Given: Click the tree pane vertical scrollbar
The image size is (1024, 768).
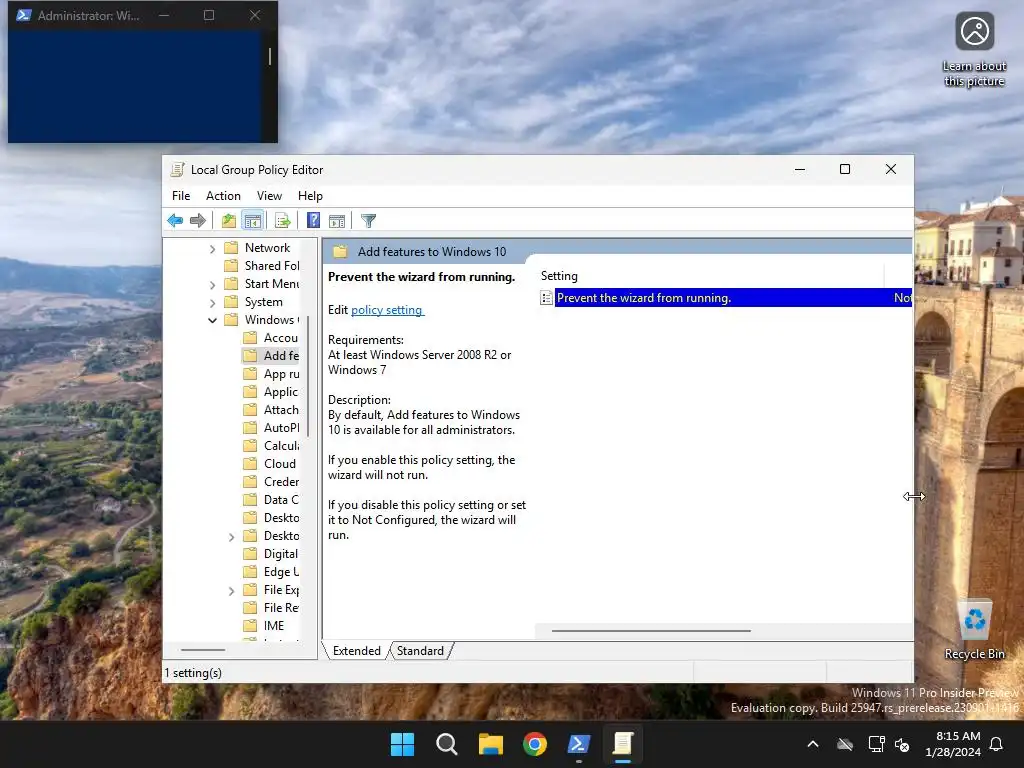Looking at the screenshot, I should click(308, 376).
